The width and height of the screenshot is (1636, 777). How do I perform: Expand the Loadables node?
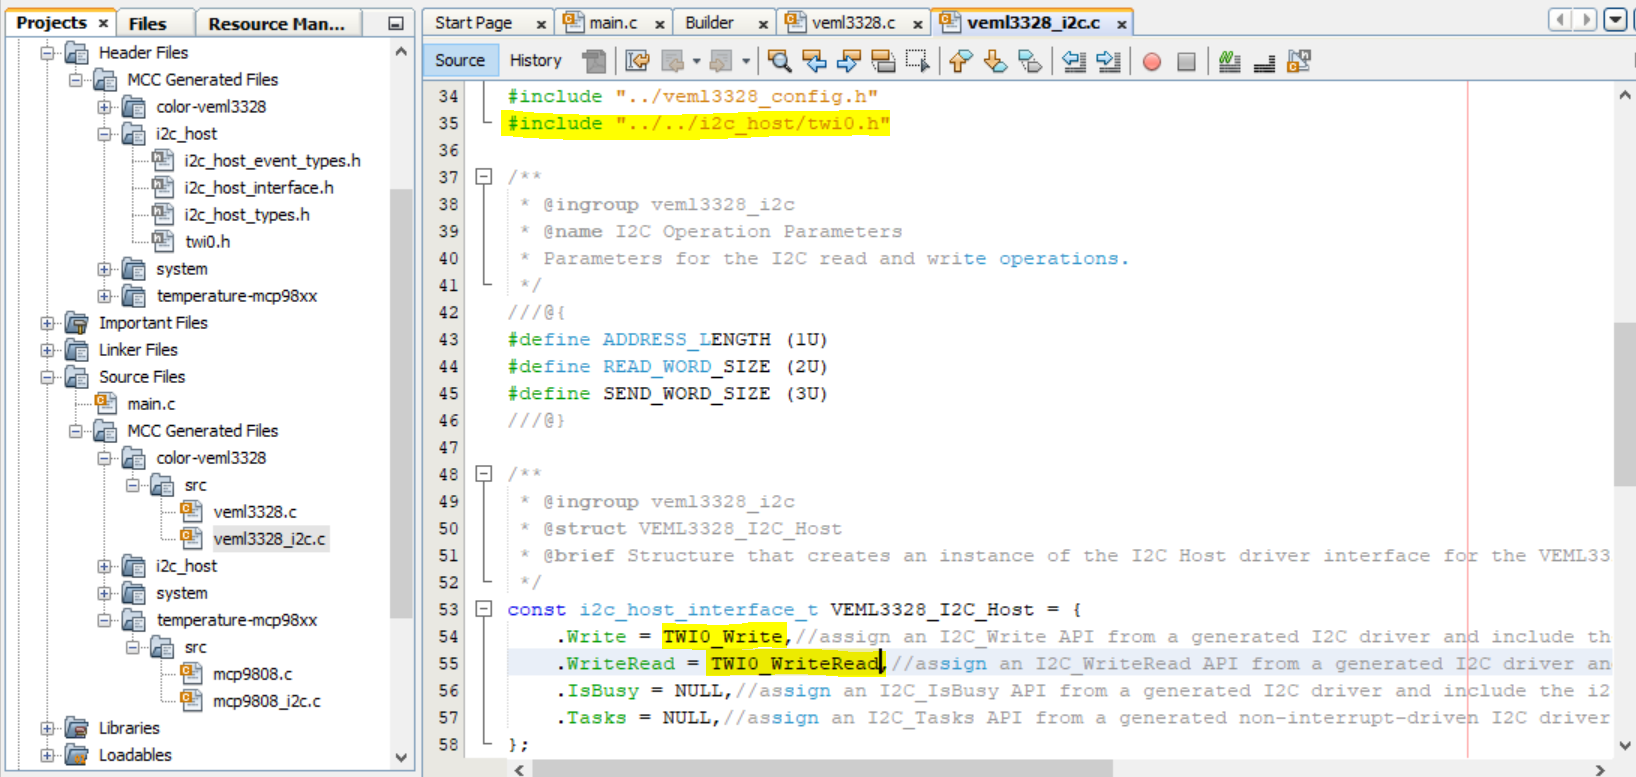coord(47,754)
